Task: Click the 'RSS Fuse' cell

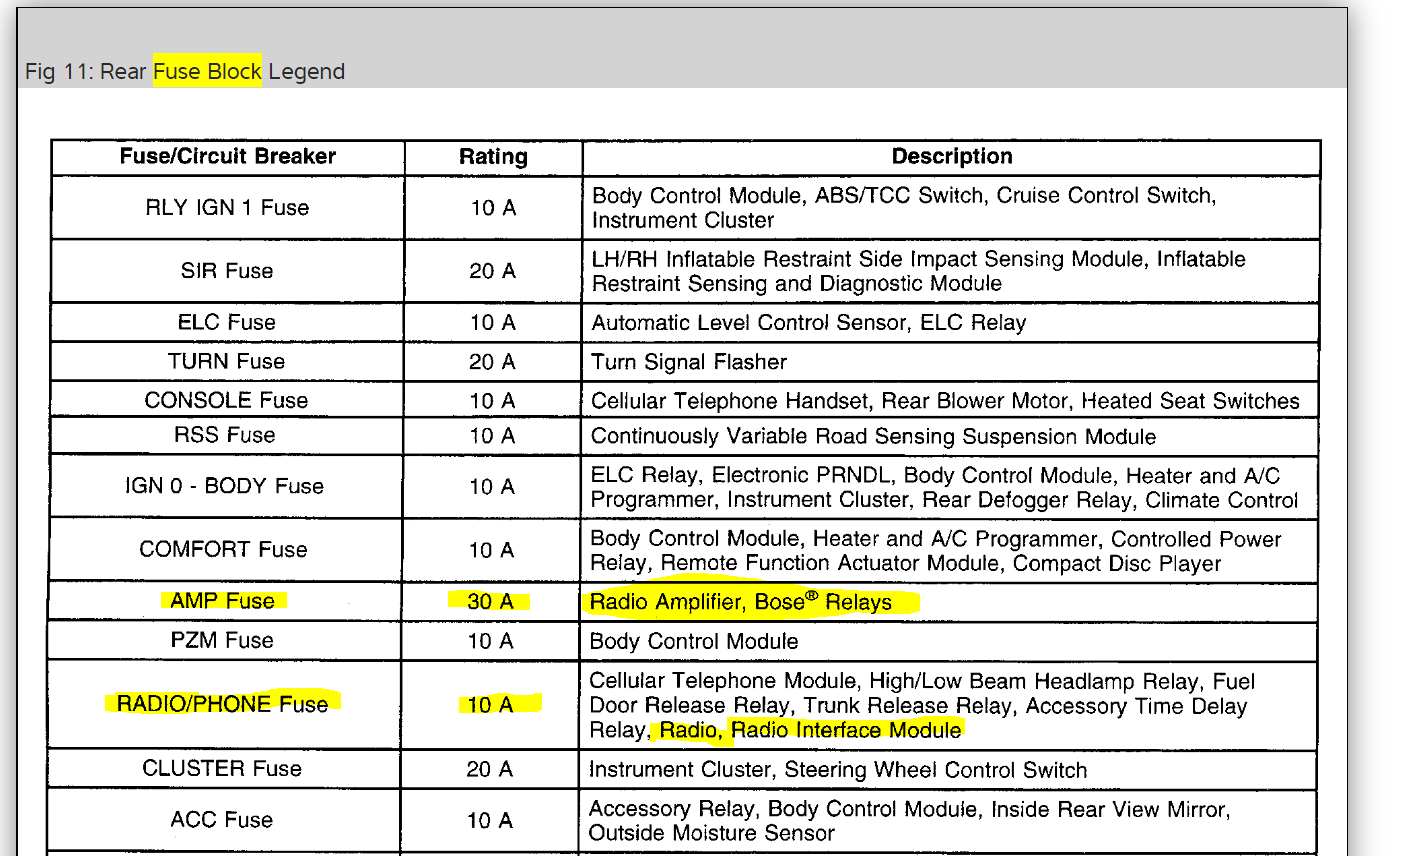Action: [225, 435]
